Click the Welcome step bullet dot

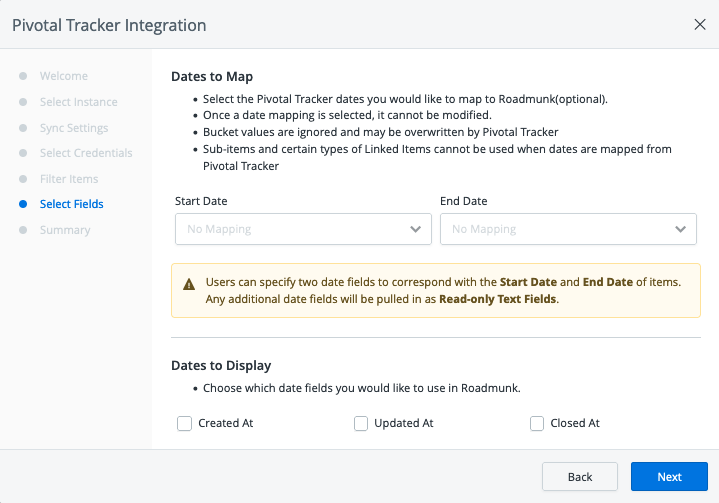point(23,76)
